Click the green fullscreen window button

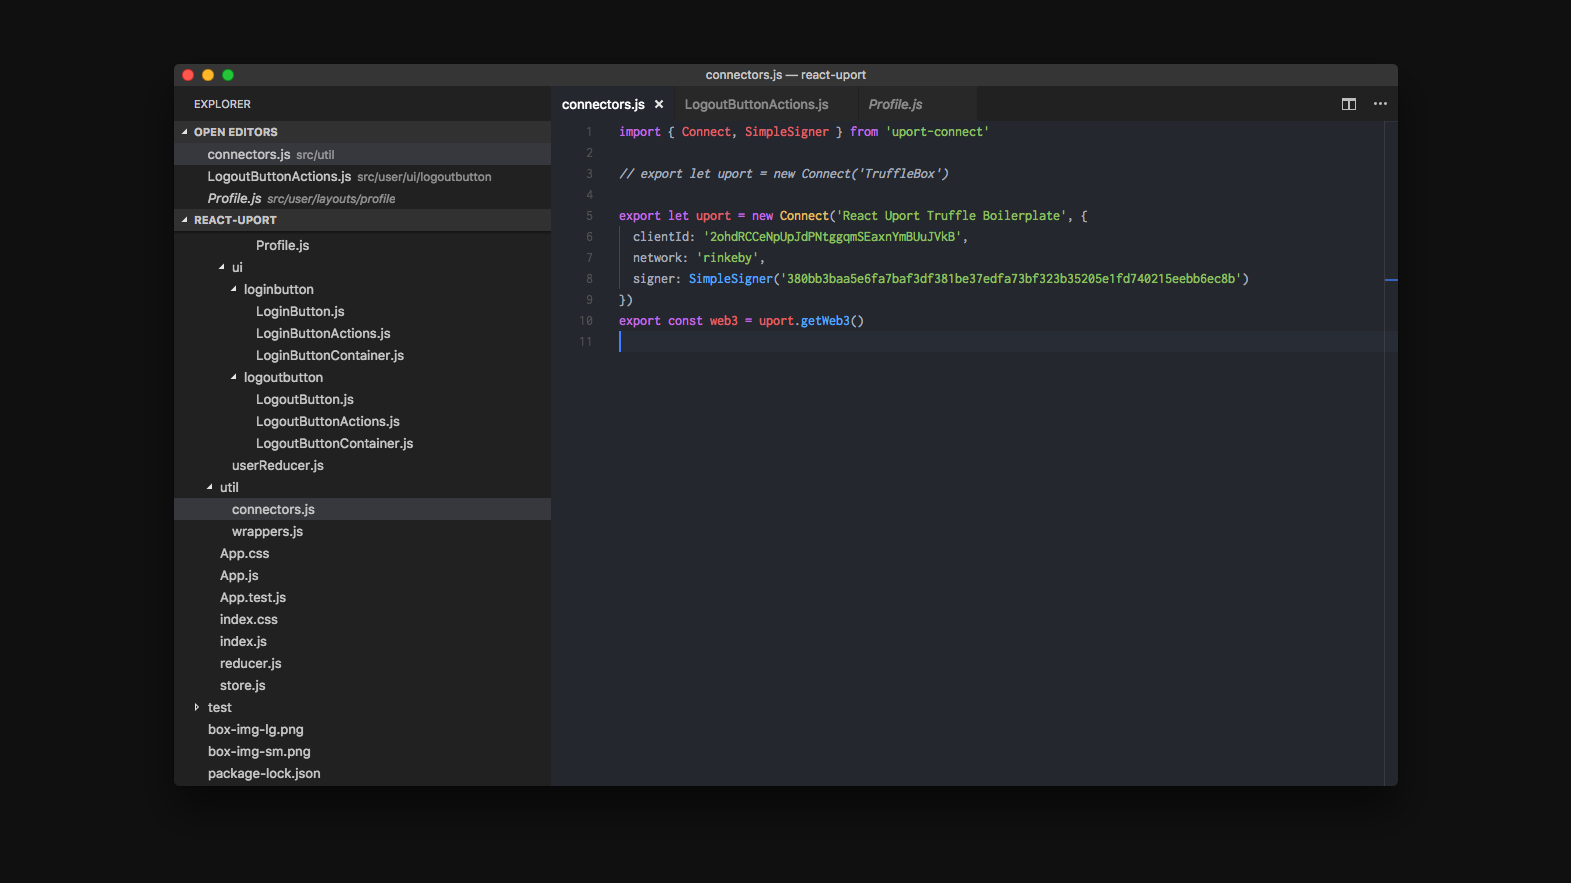click(x=228, y=75)
